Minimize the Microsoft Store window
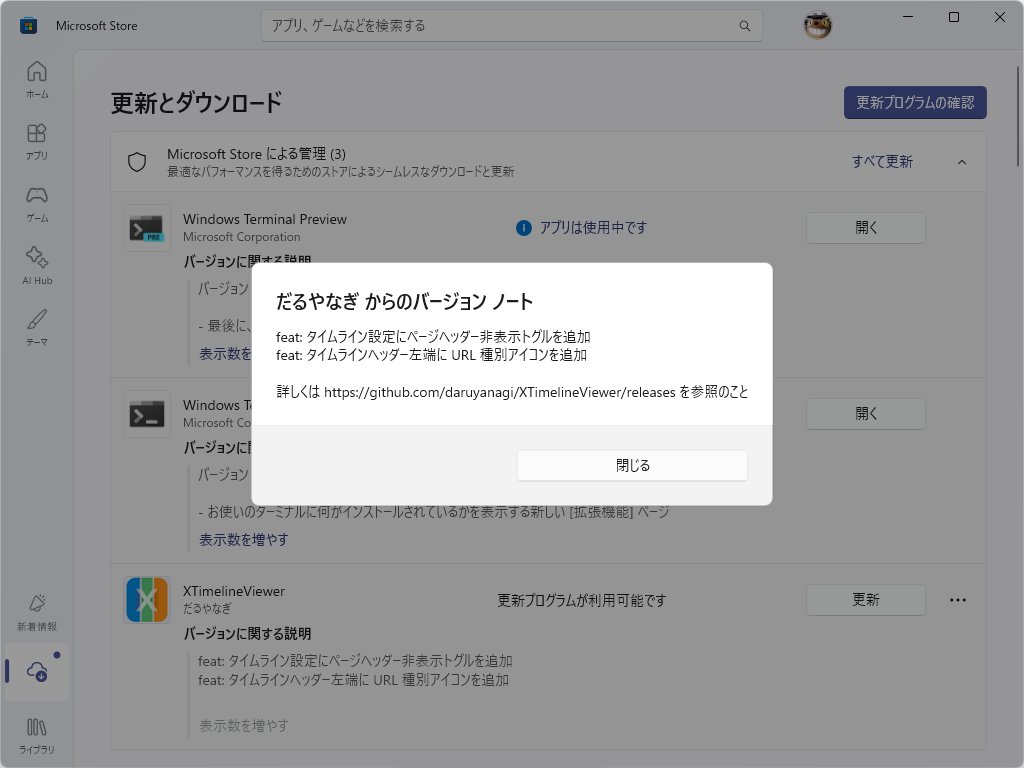 point(908,17)
